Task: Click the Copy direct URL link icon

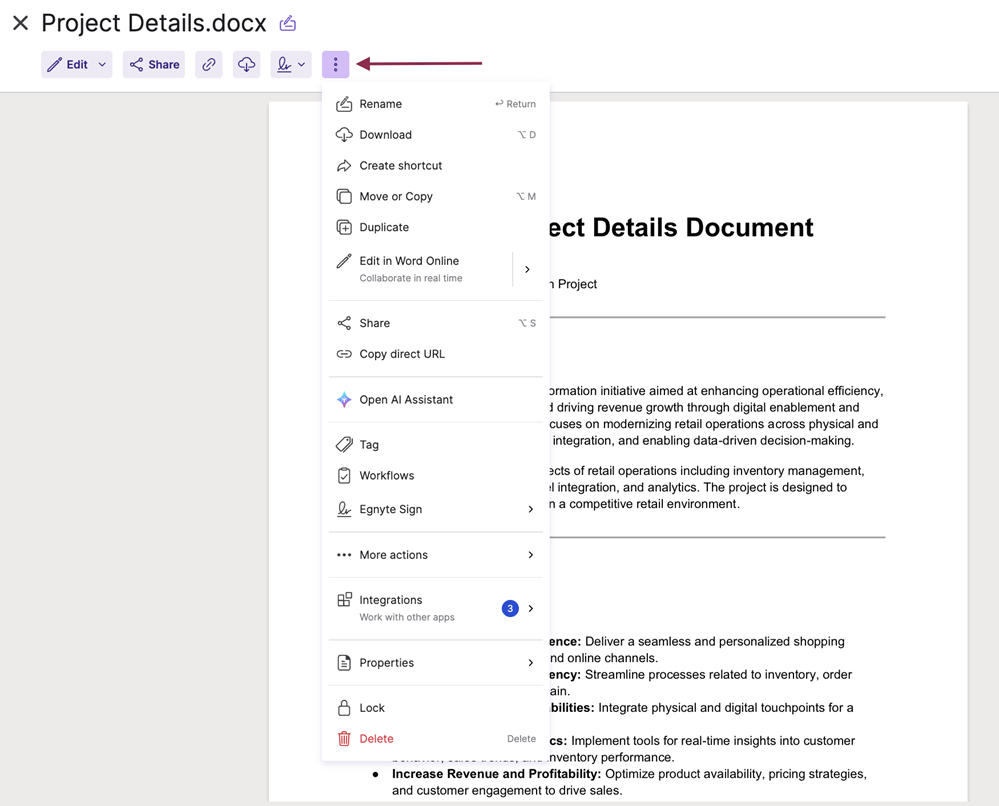Action: click(x=344, y=354)
